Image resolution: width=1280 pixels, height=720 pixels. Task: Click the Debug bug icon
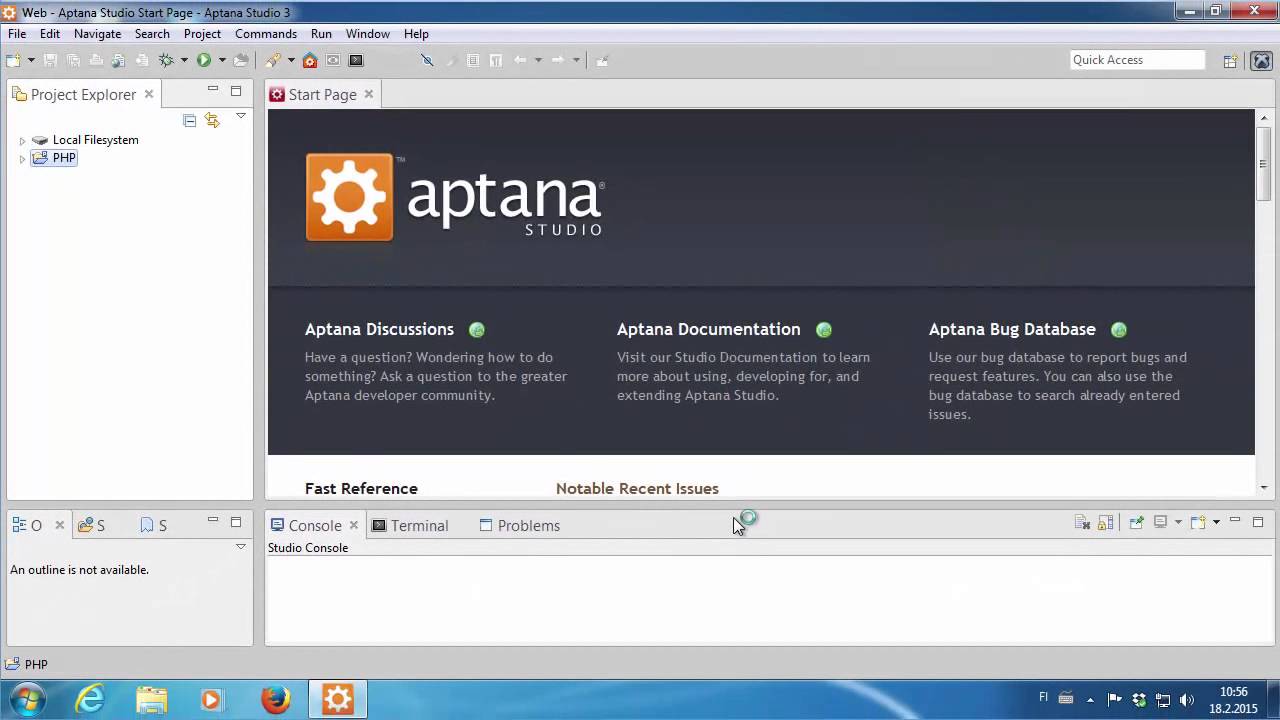point(167,60)
